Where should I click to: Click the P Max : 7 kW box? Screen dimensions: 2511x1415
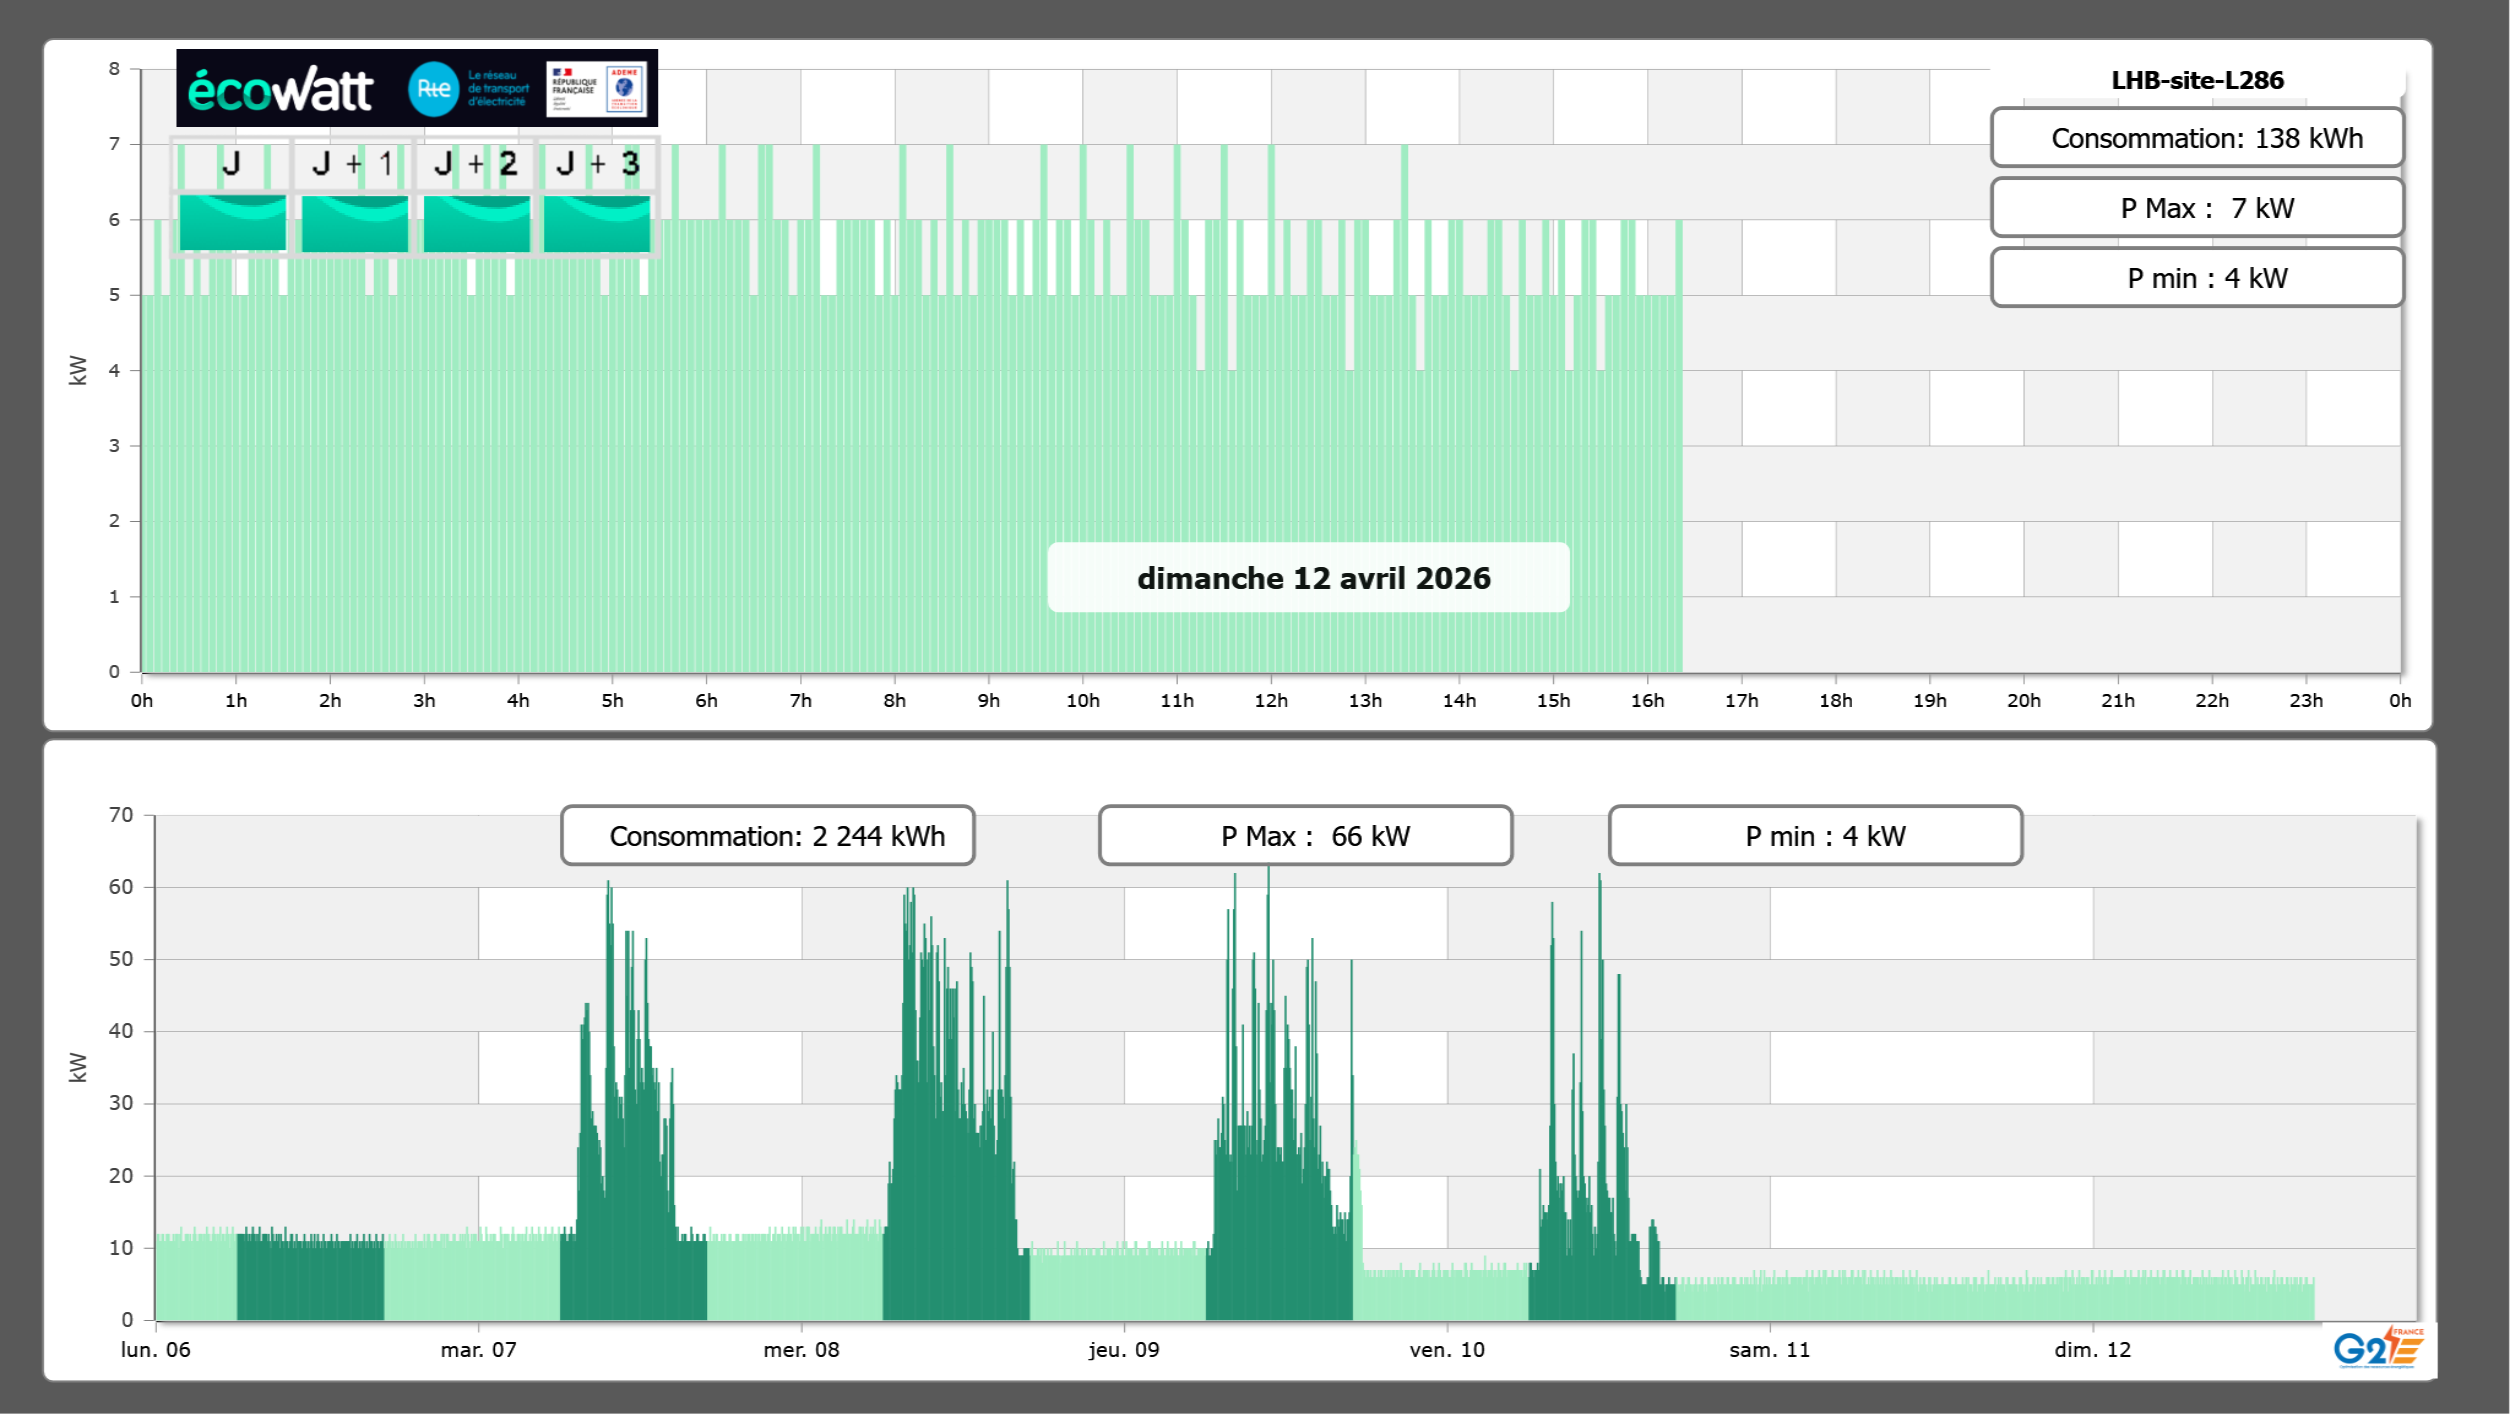(2196, 208)
